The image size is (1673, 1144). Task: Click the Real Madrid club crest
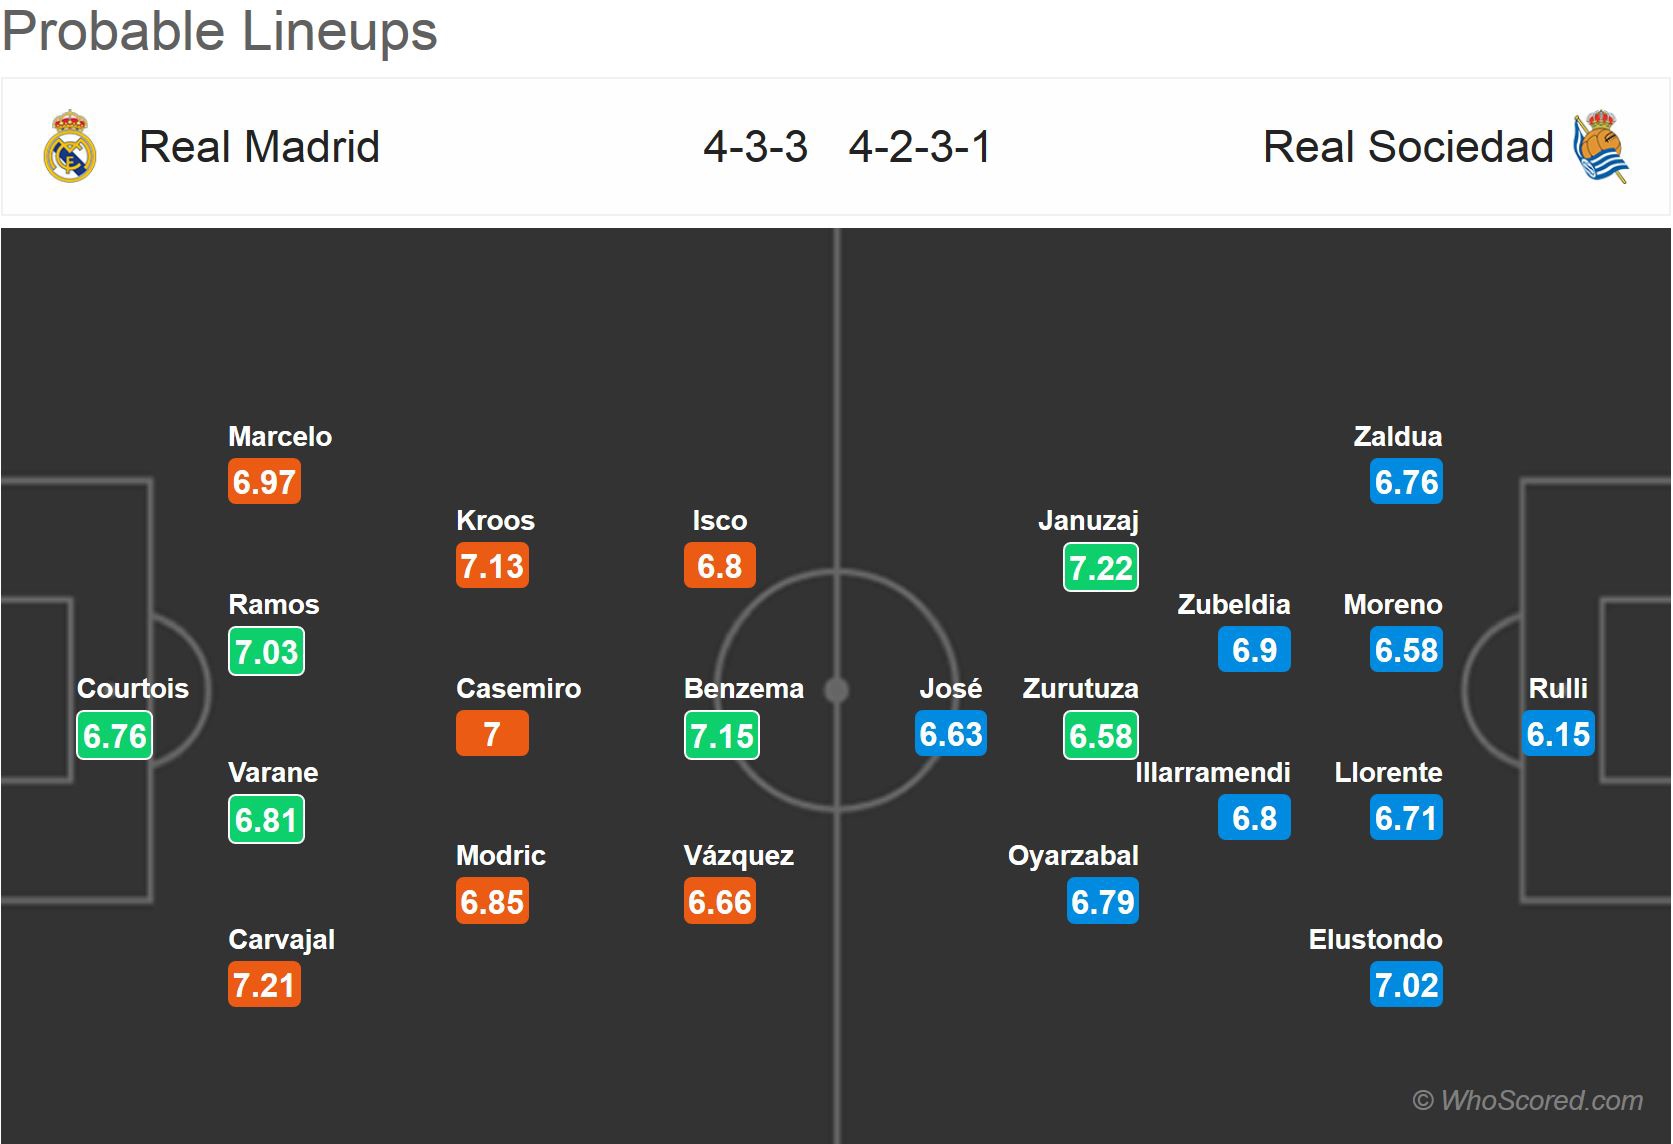pyautogui.click(x=69, y=147)
